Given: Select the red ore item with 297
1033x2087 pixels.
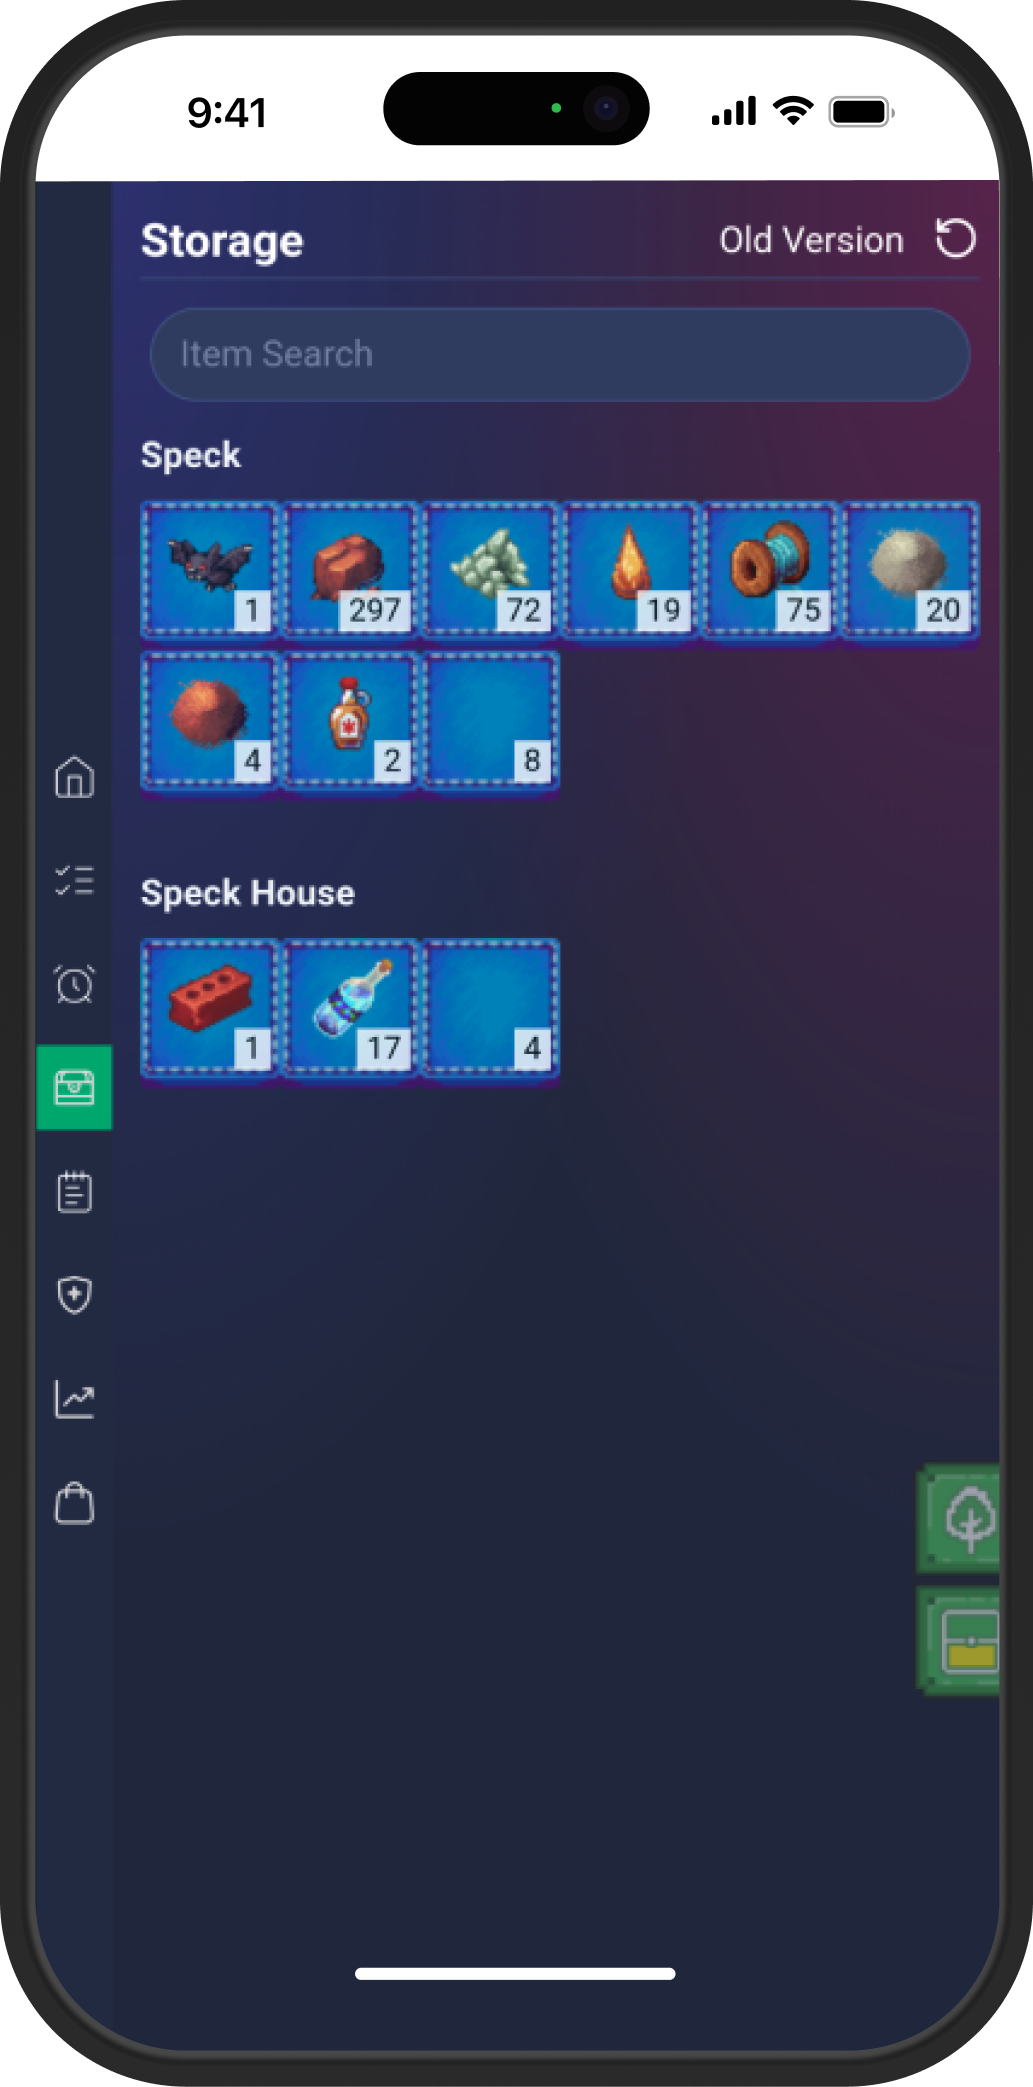Looking at the screenshot, I should pos(350,570).
